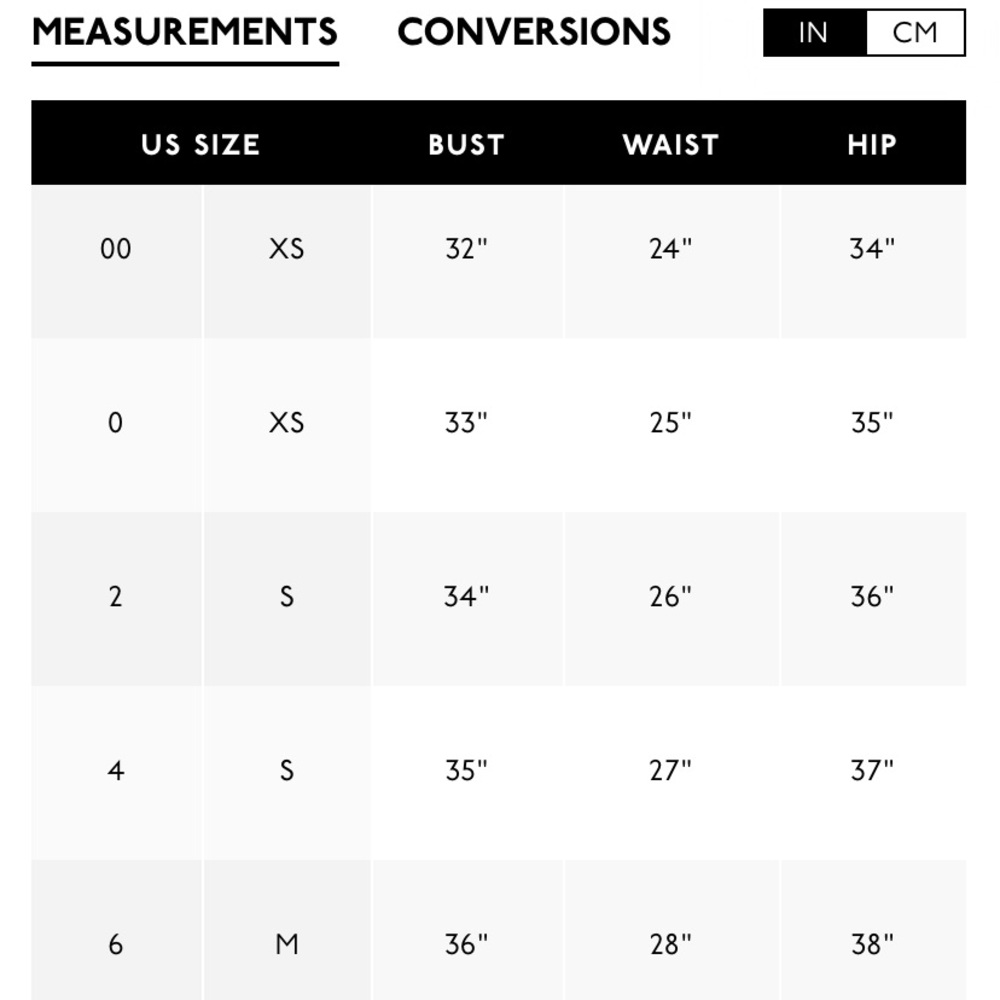1000x1000 pixels.
Task: Toggle units to CM
Action: (x=915, y=33)
